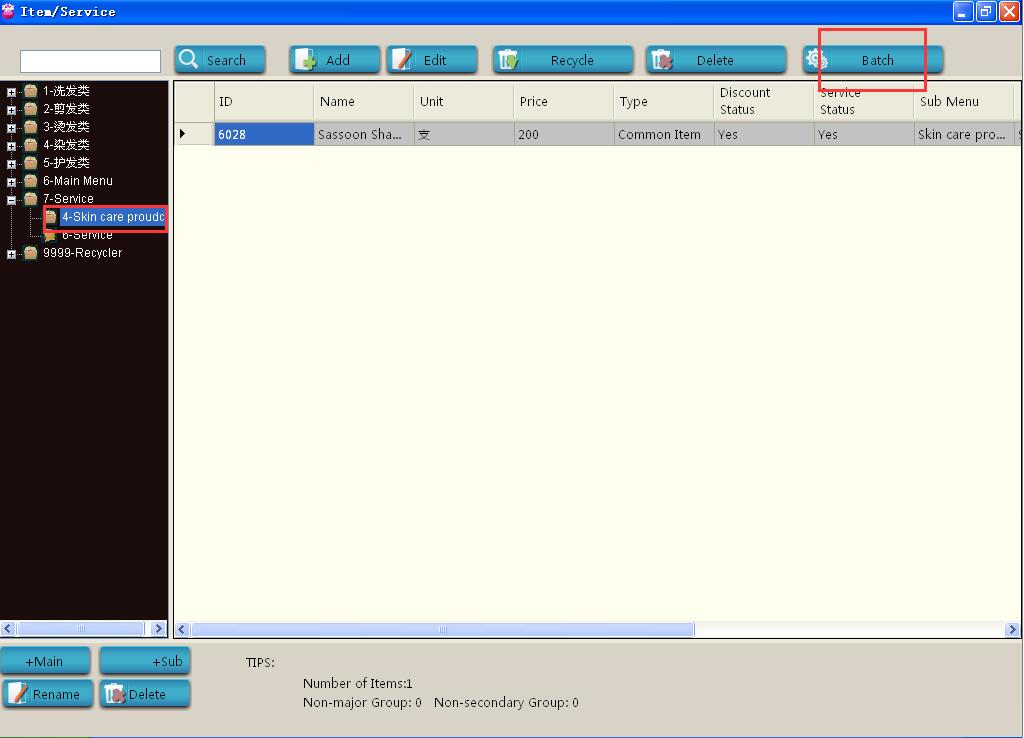This screenshot has height=738, width=1024.
Task: Click tree panel scrollbar right arrow
Action: (x=158, y=628)
